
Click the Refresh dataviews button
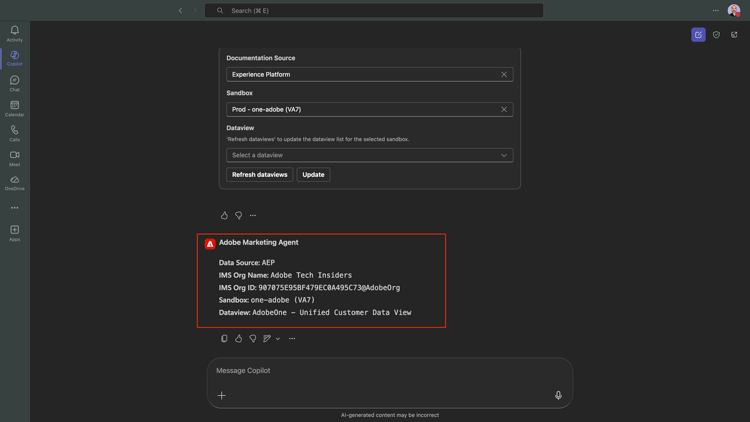tap(259, 175)
